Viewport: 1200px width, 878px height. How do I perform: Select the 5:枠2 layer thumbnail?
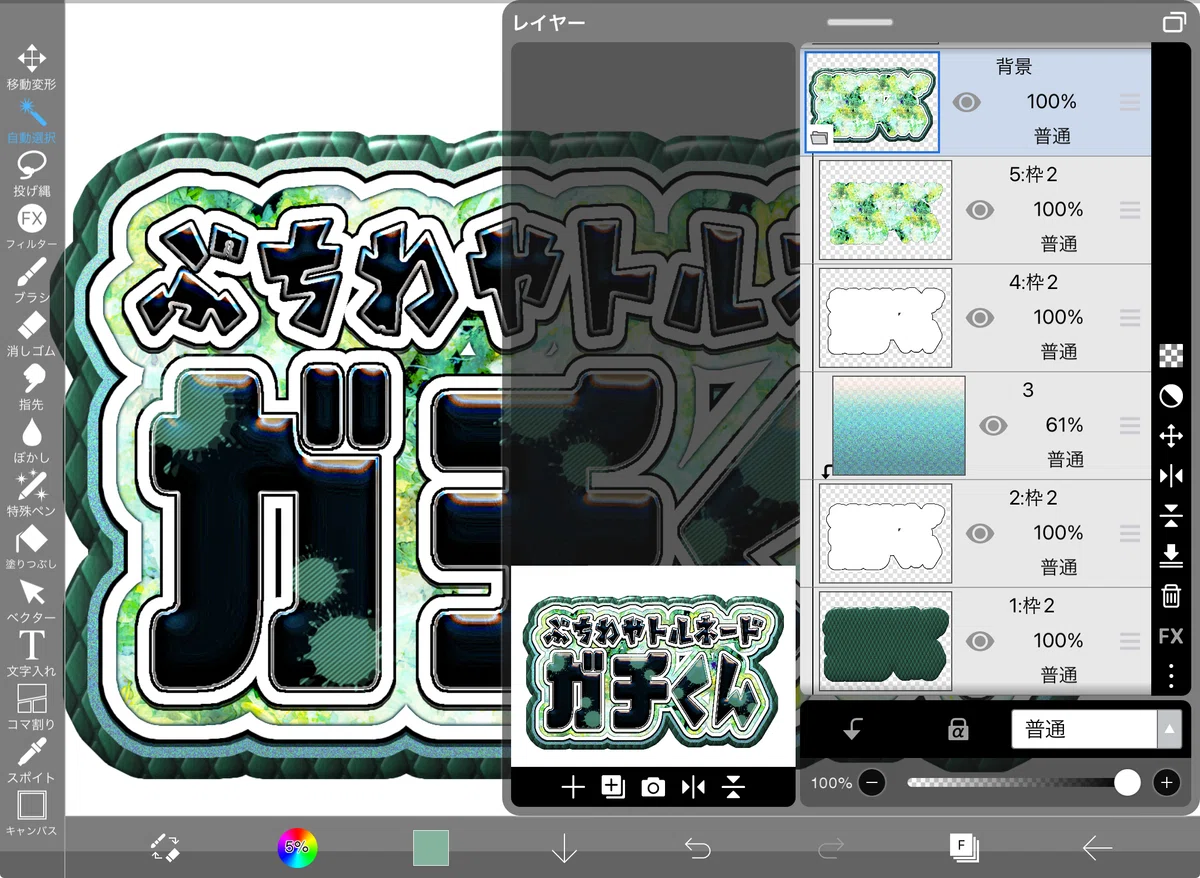885,210
